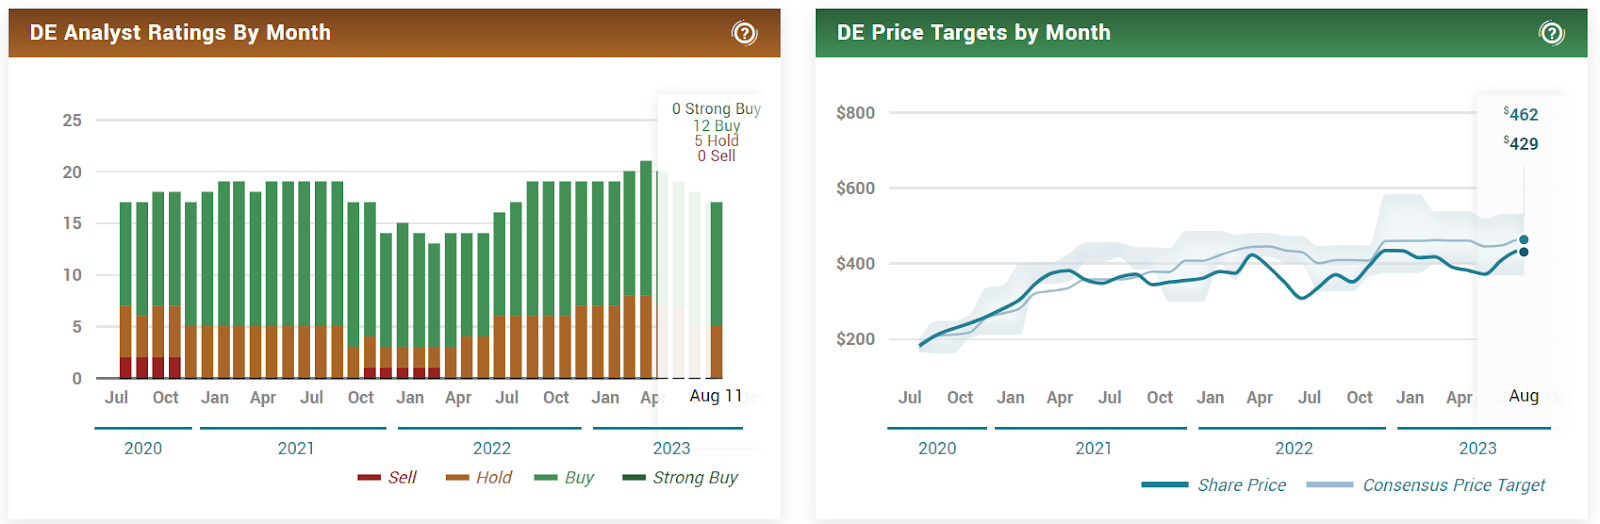Viewport: 1600px width, 524px height.
Task: Click the 15 value on ratings y-axis
Action: point(72,223)
